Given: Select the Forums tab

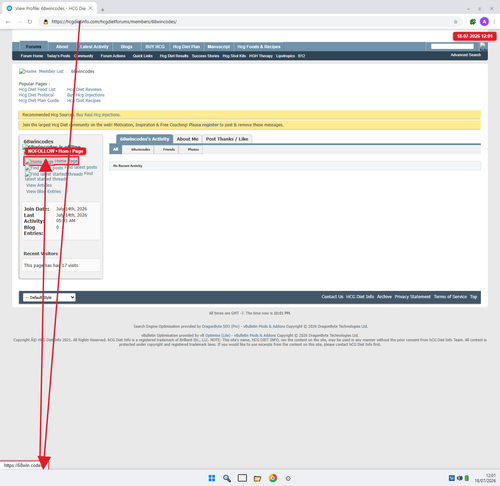Looking at the screenshot, I should [34, 47].
